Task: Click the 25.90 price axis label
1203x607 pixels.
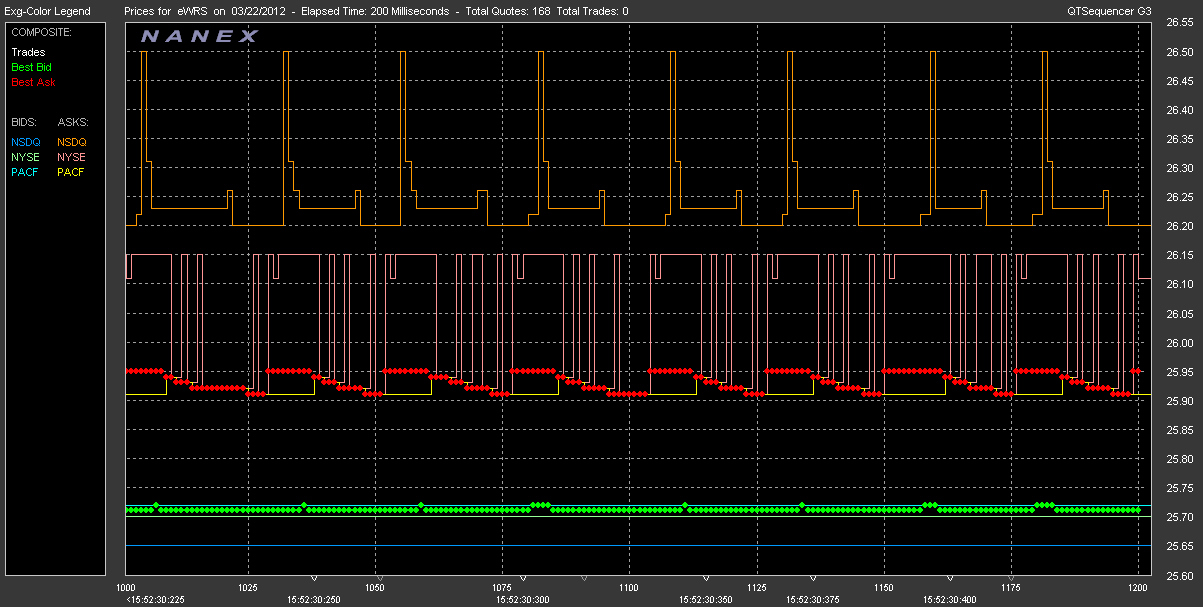Action: [x=1180, y=401]
